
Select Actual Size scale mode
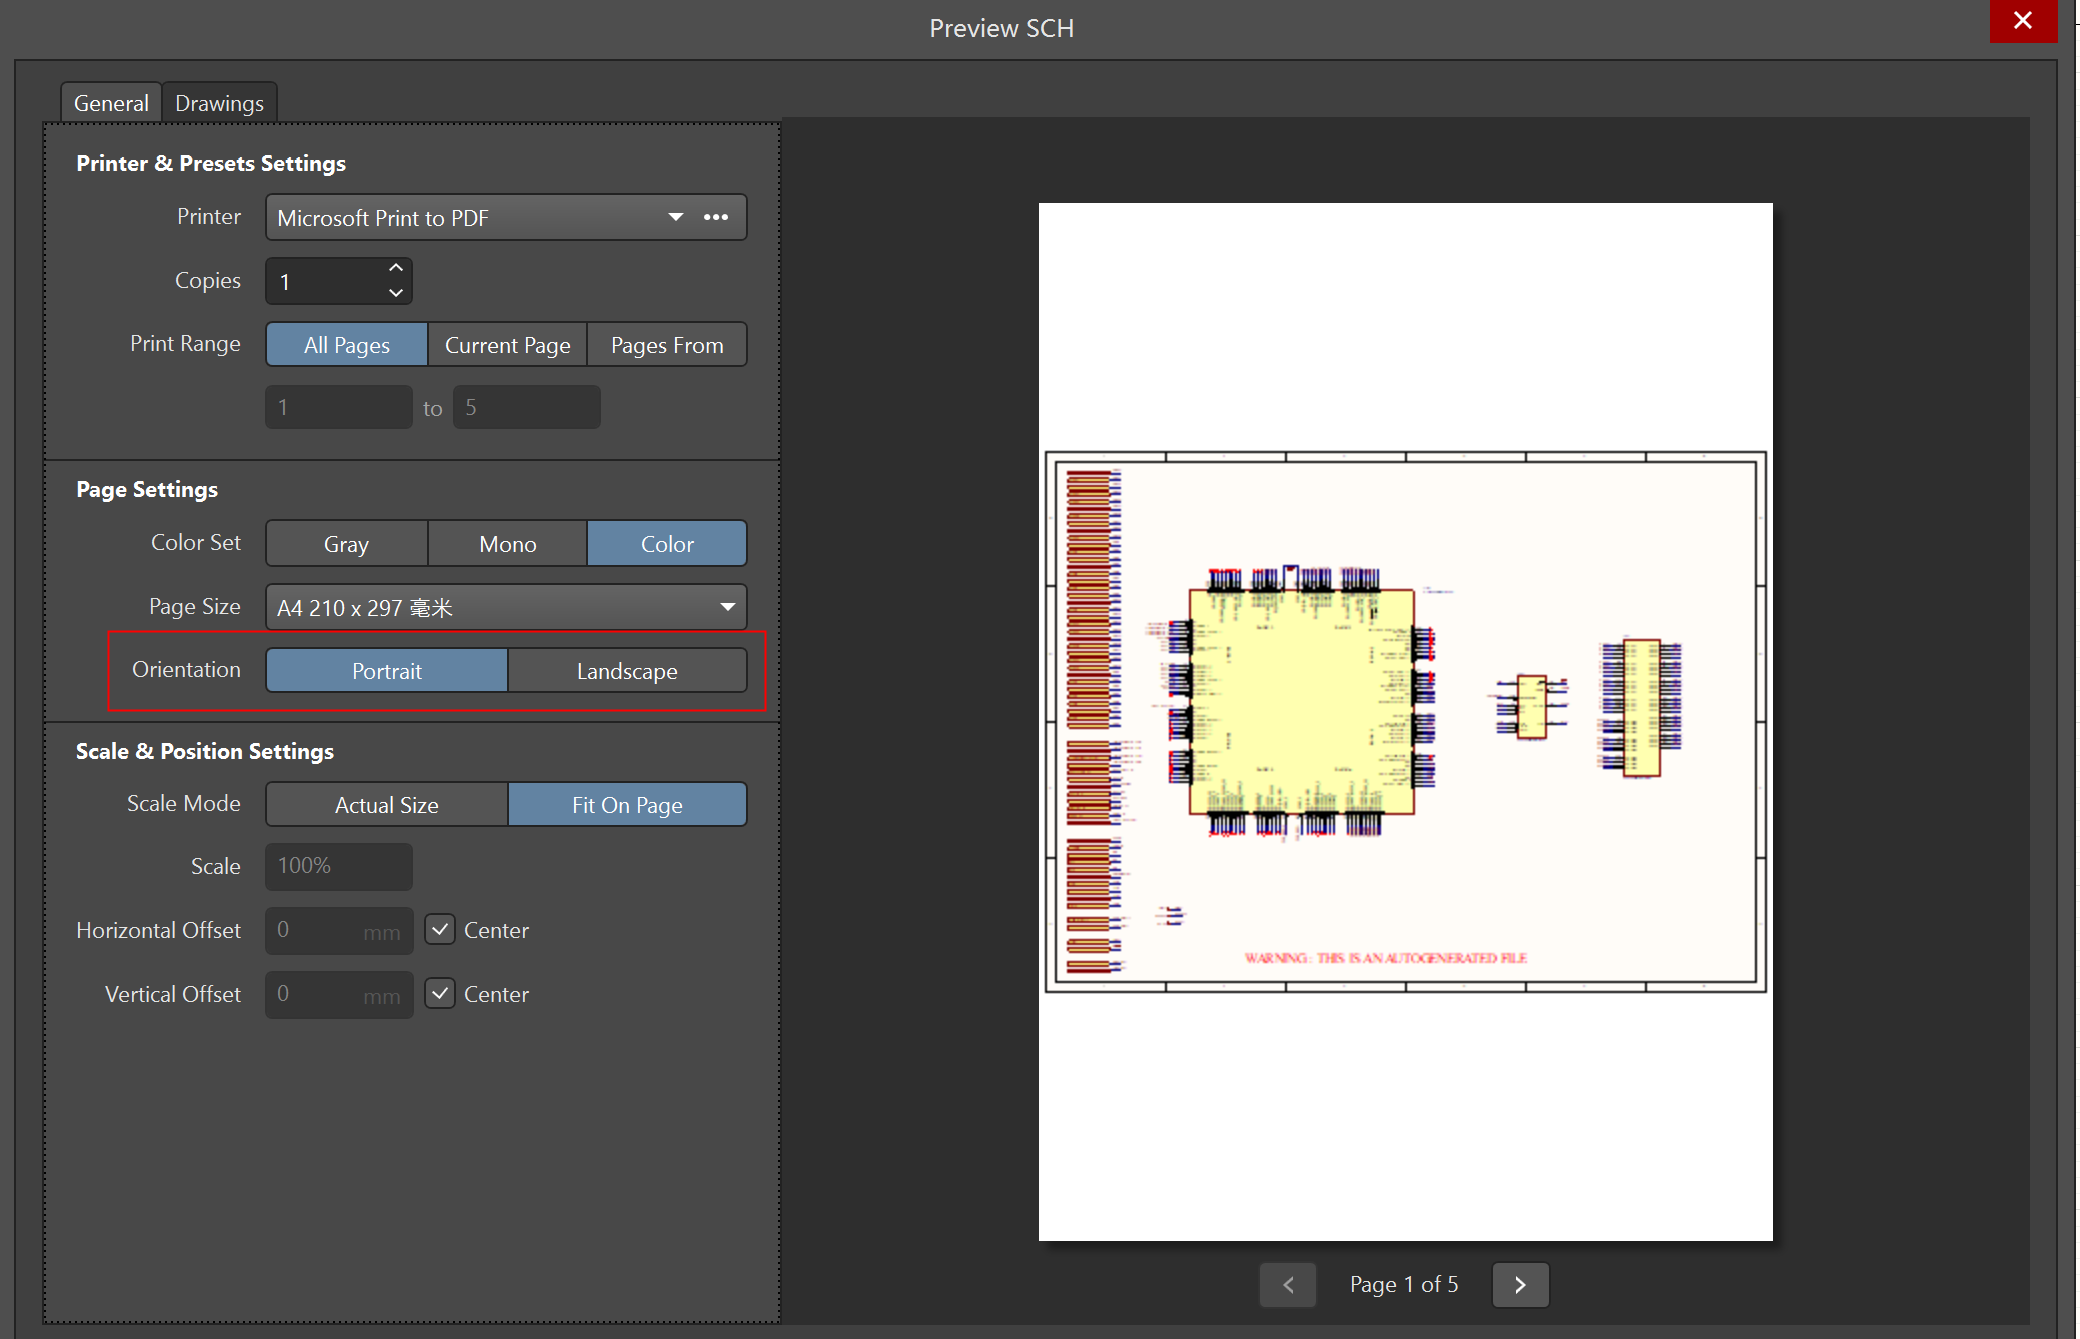click(x=387, y=805)
